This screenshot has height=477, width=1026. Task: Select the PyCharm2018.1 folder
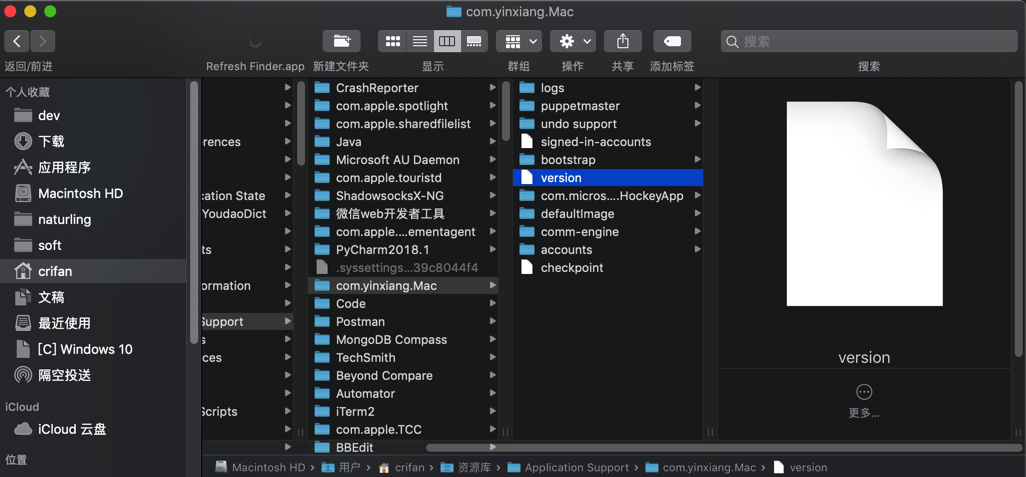click(403, 250)
